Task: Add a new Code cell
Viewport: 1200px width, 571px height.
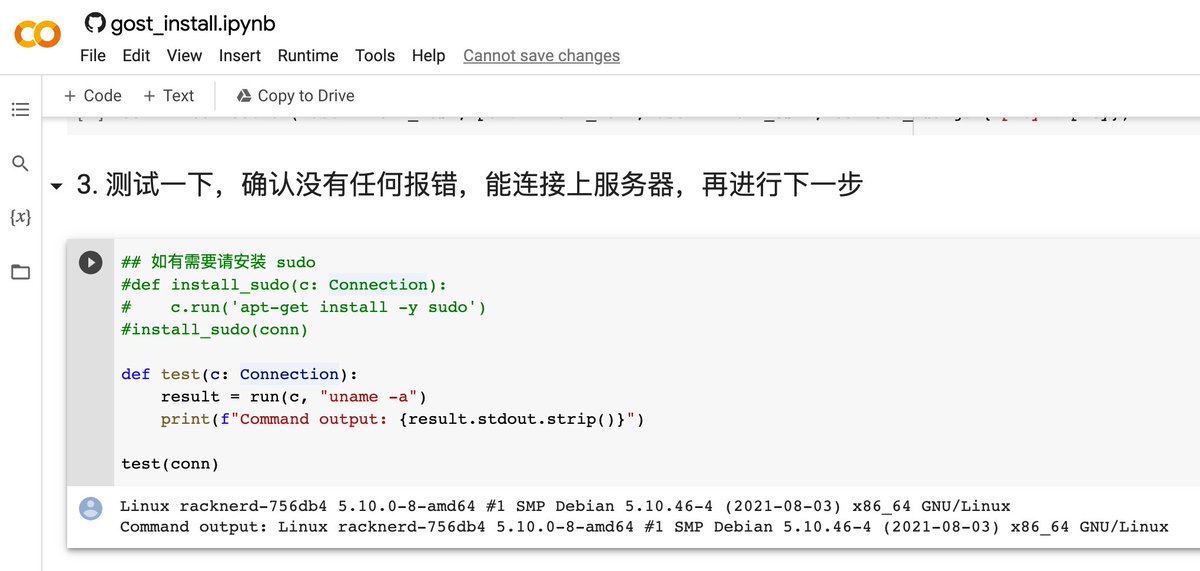Action: 92,96
